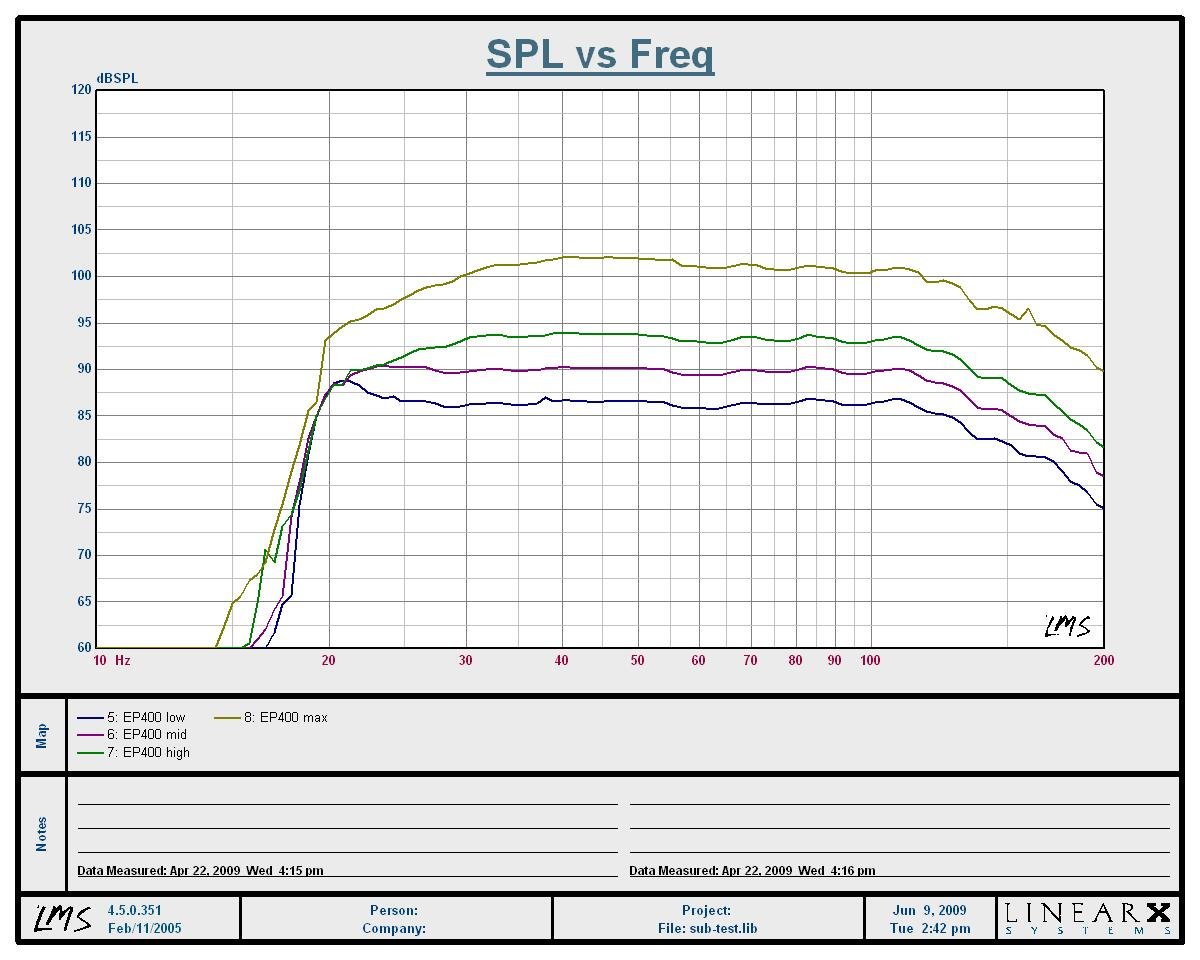The height and width of the screenshot is (960, 1200).
Task: Click the vertical Notes panel label
Action: click(x=42, y=834)
